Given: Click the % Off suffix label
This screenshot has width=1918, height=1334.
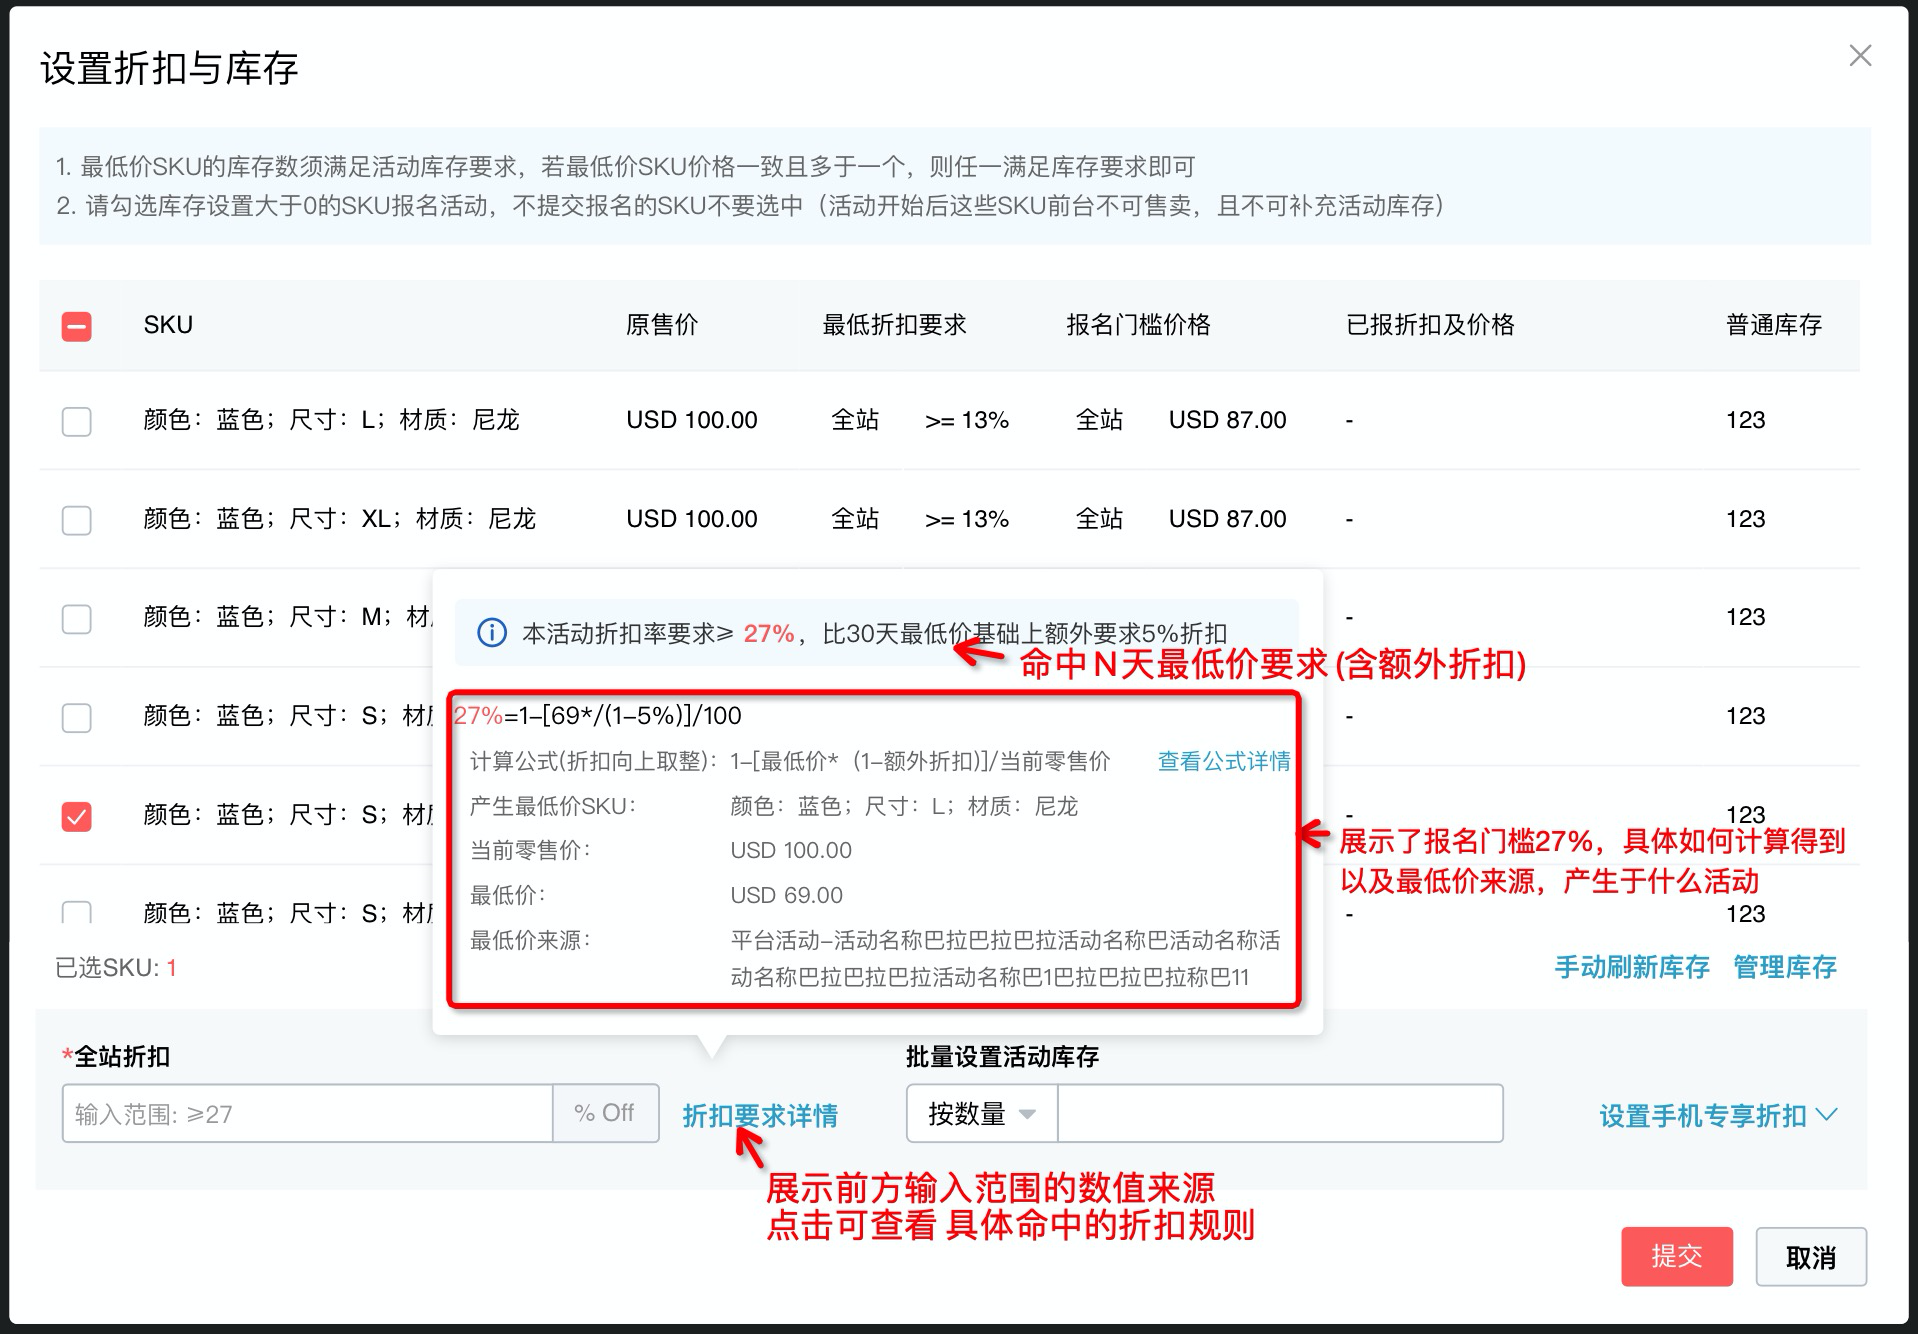Looking at the screenshot, I should click(x=605, y=1113).
